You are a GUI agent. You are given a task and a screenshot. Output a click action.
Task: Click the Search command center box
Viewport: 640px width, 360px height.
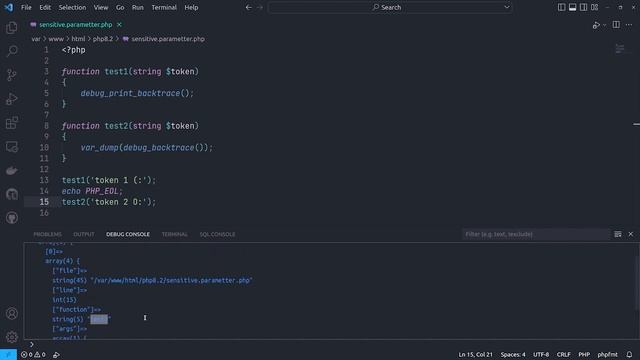390,7
